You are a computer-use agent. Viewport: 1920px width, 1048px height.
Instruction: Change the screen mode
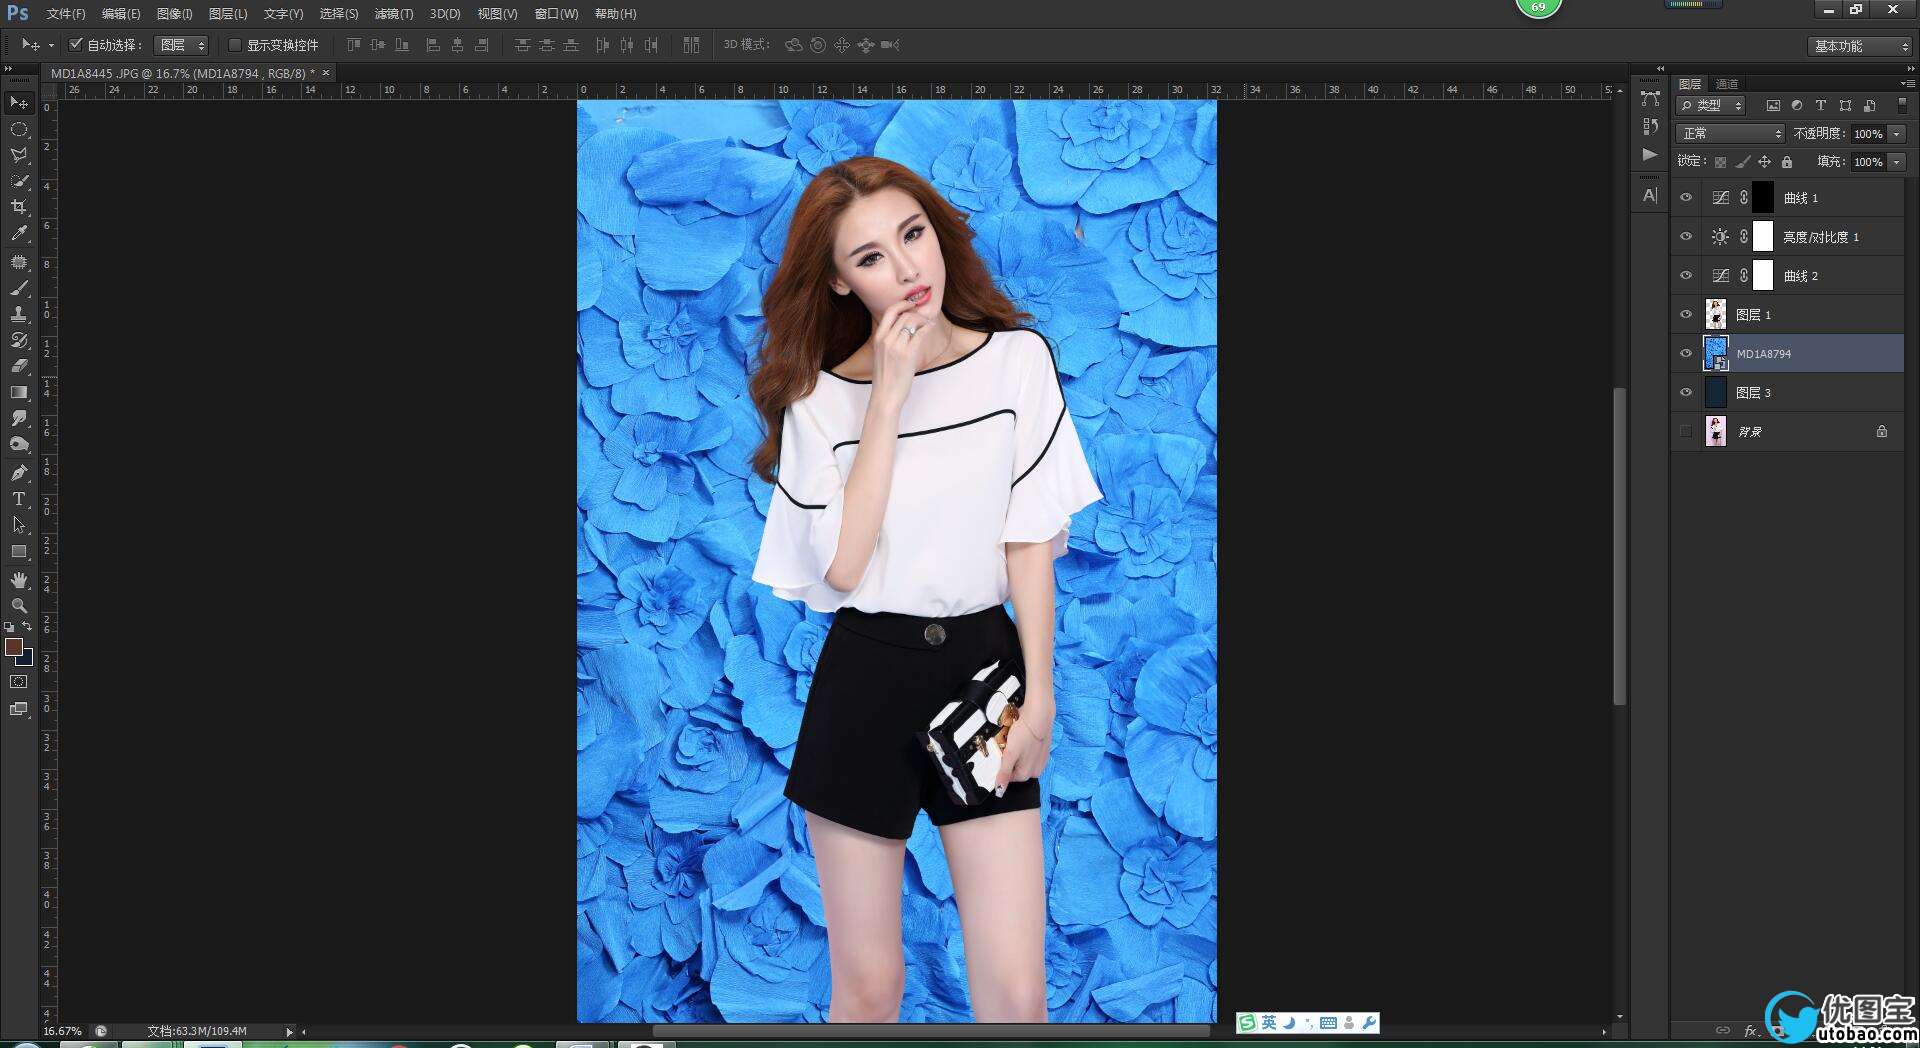click(18, 709)
